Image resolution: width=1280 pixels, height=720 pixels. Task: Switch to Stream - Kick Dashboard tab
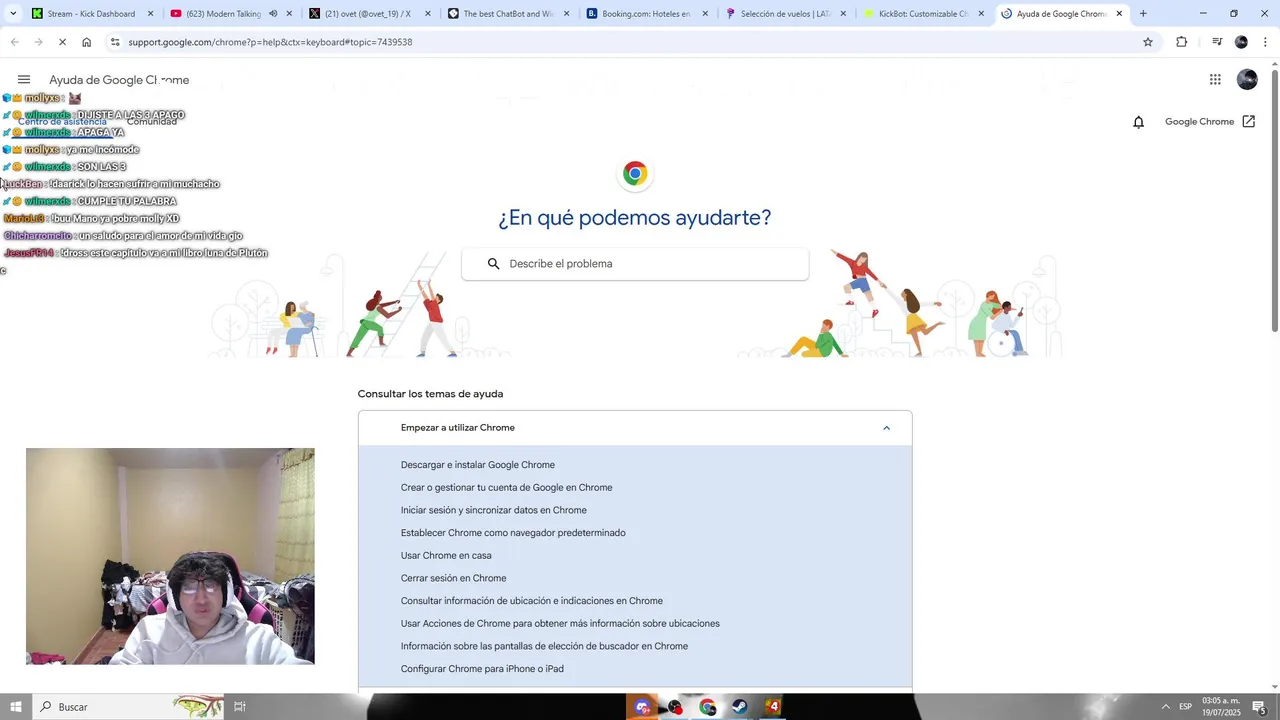pos(91,14)
